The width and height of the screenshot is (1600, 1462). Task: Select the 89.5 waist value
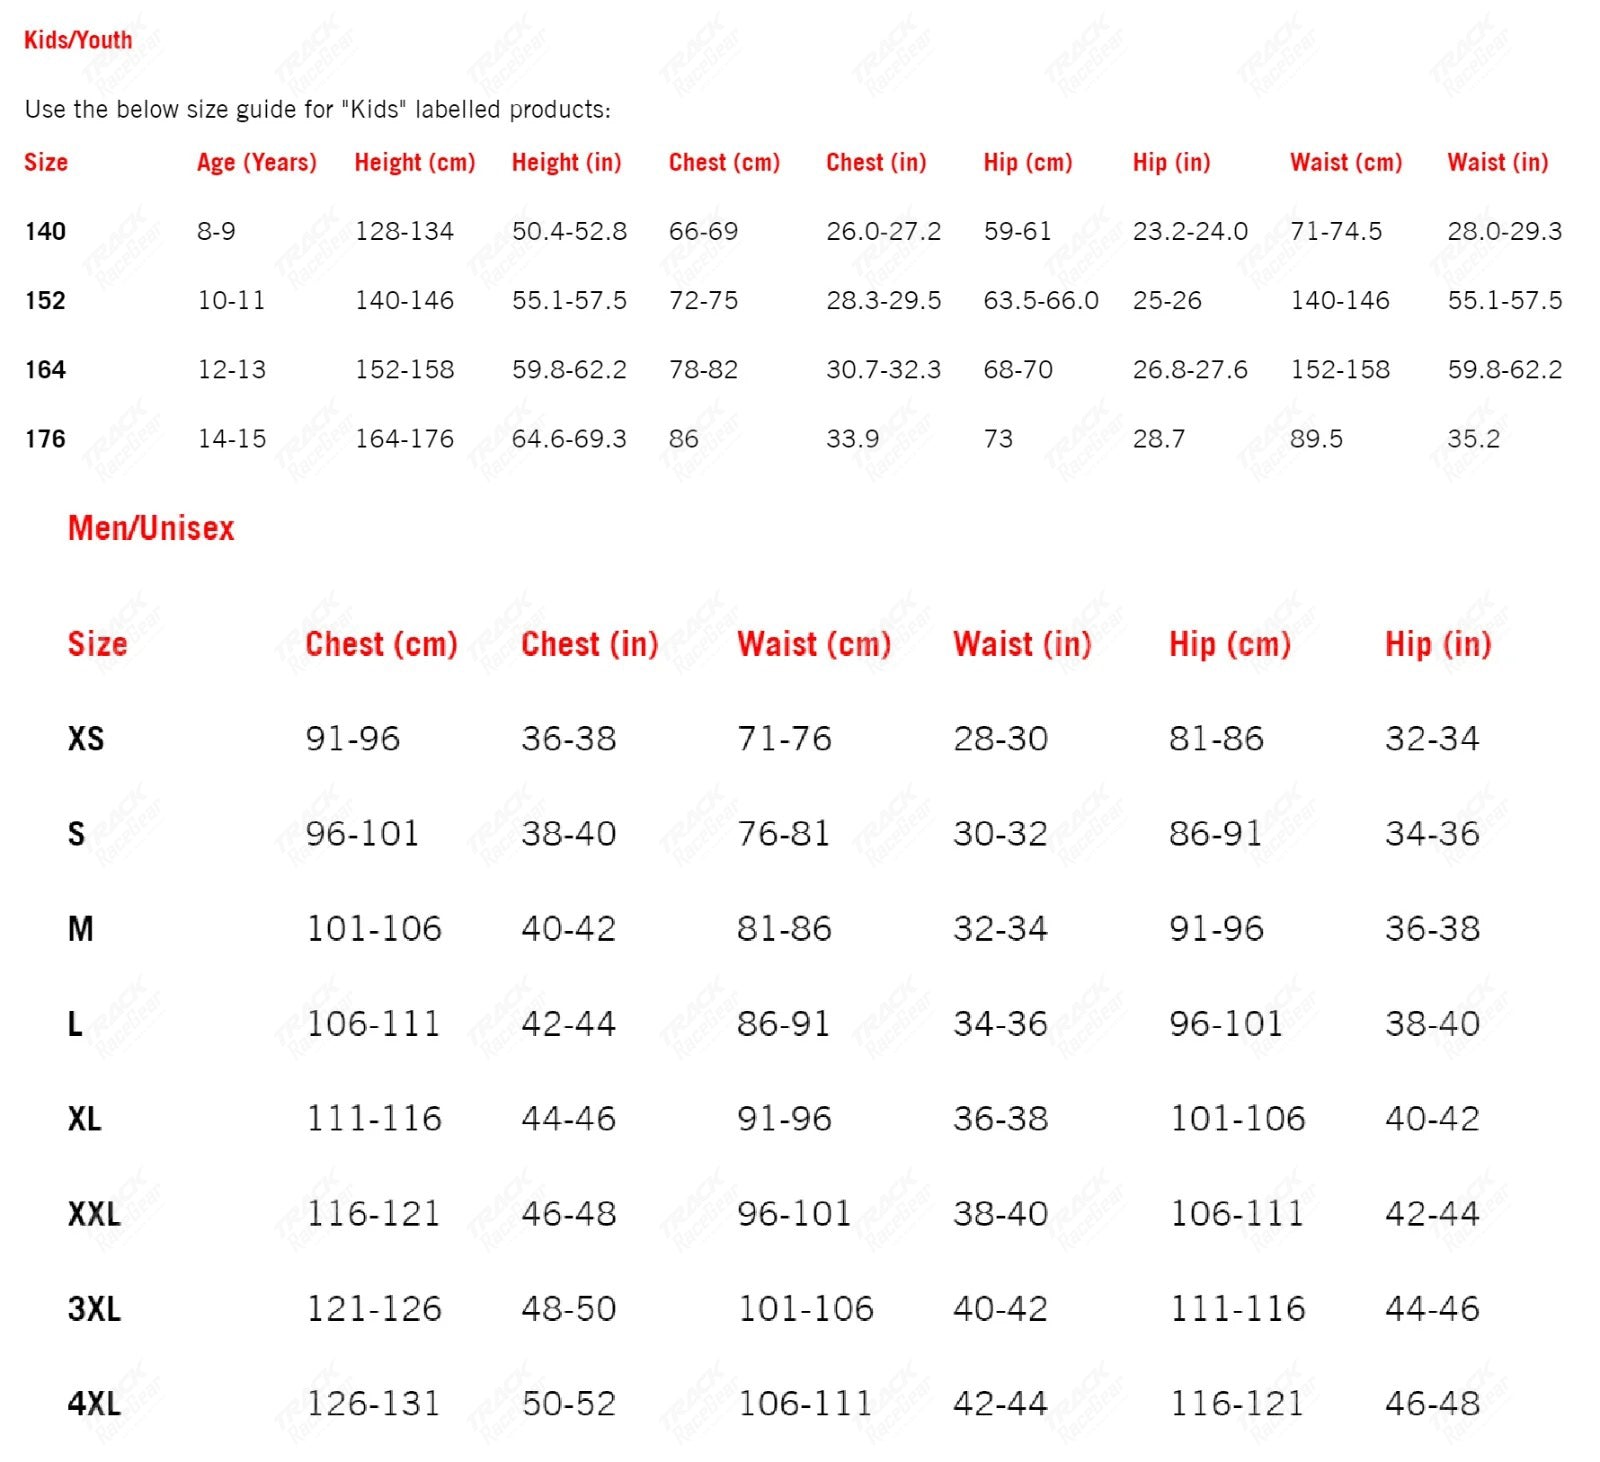(x=1316, y=438)
